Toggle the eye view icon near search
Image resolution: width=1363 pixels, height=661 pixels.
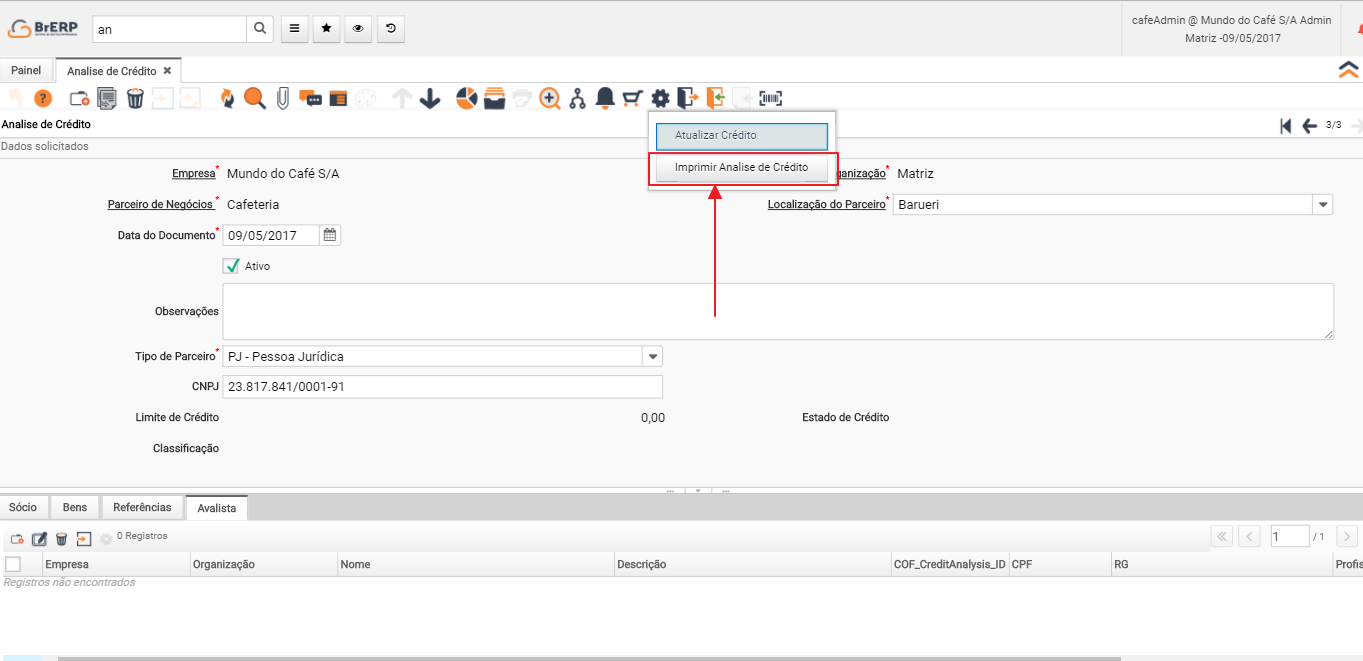coord(358,29)
